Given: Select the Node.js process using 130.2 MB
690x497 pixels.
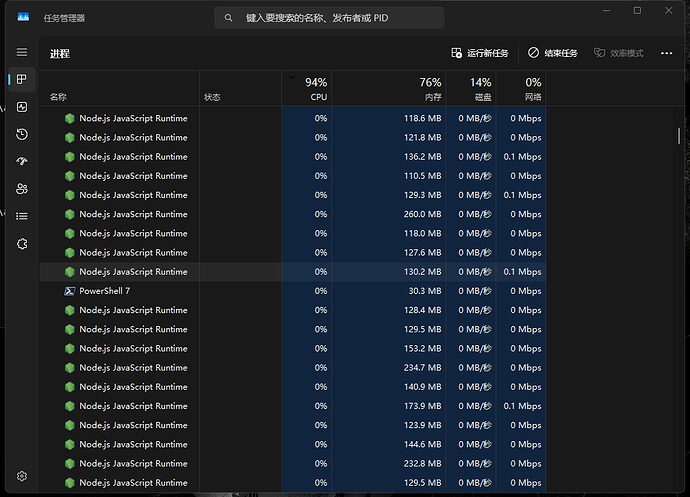Looking at the screenshot, I should [x=293, y=272].
